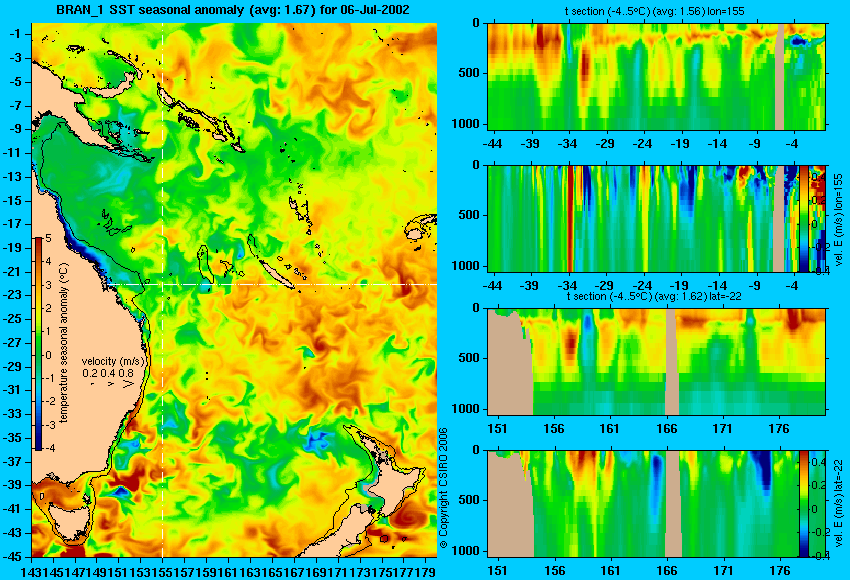Select the lat=-22 temperature section plot

pos(657,362)
